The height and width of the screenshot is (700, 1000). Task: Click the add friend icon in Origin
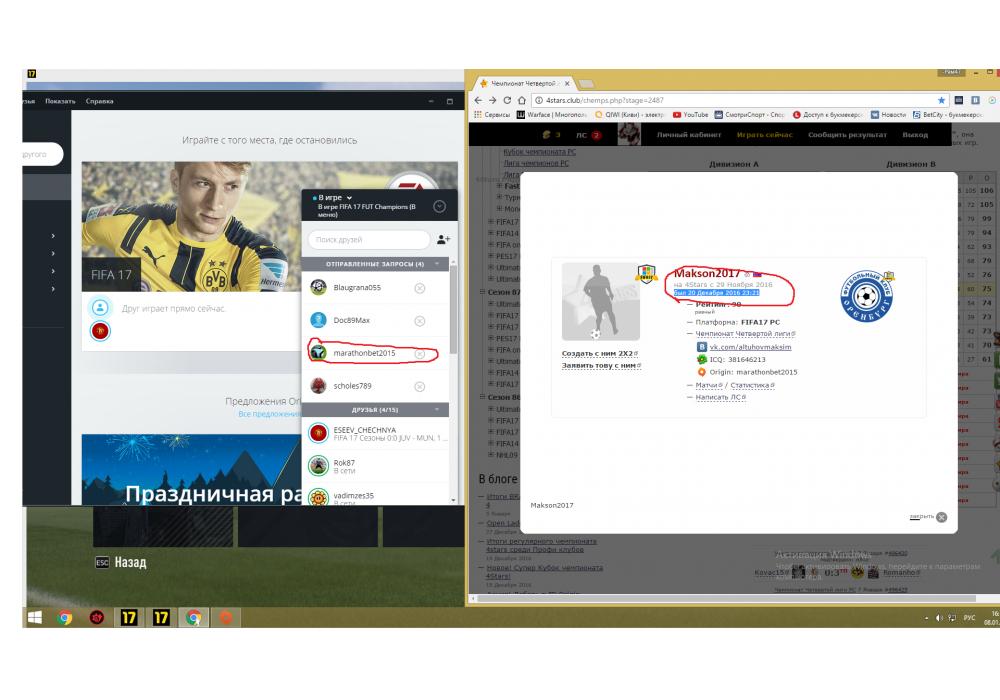[x=443, y=240]
